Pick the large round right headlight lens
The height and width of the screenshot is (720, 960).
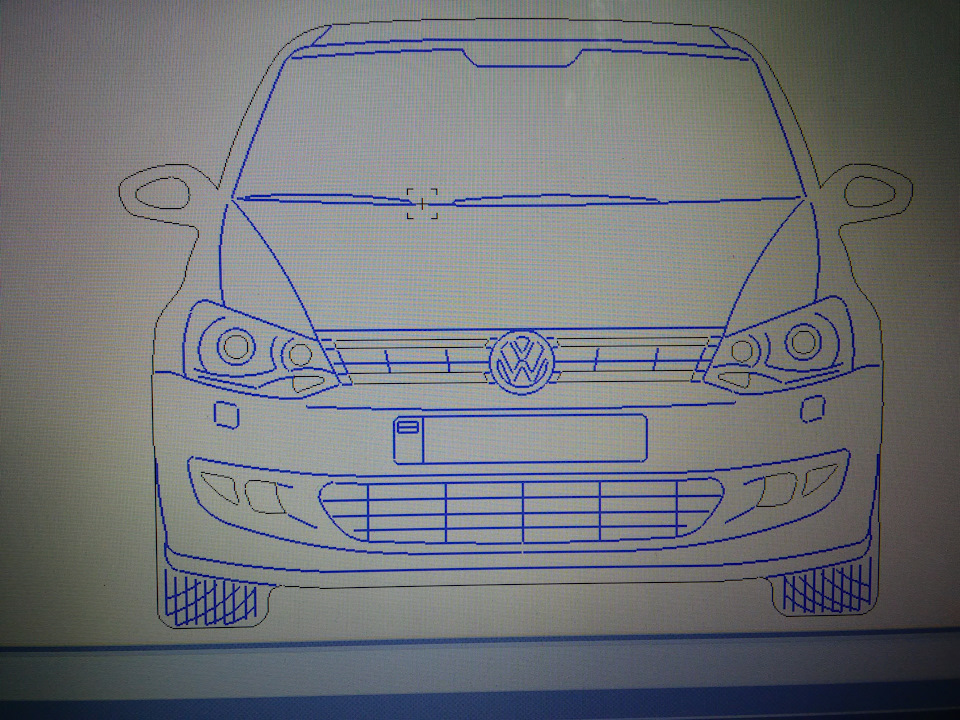[803, 342]
